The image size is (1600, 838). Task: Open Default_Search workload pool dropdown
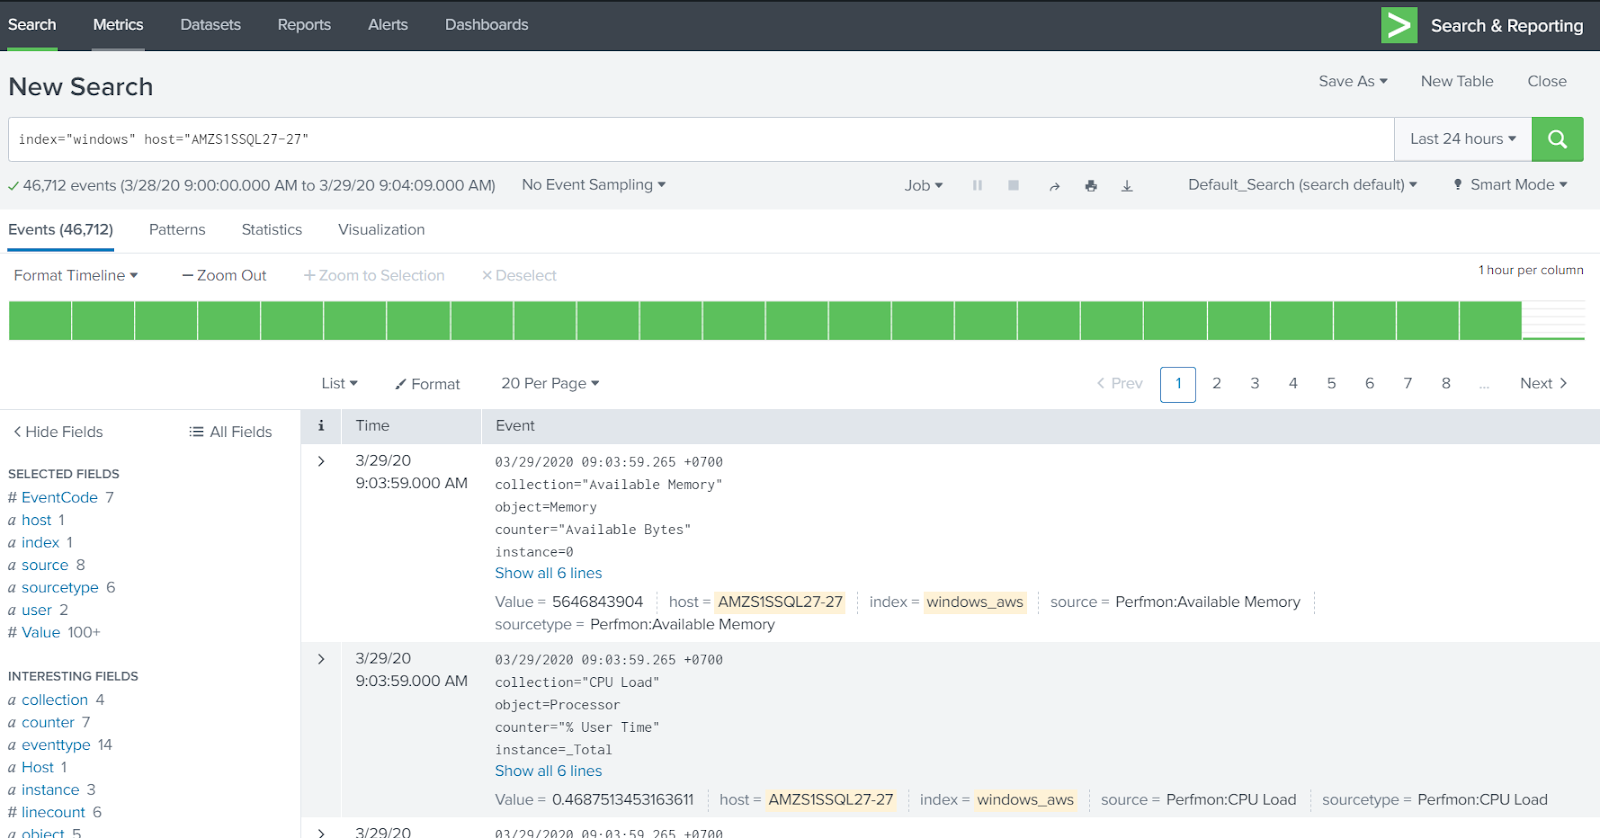pyautogui.click(x=1303, y=185)
